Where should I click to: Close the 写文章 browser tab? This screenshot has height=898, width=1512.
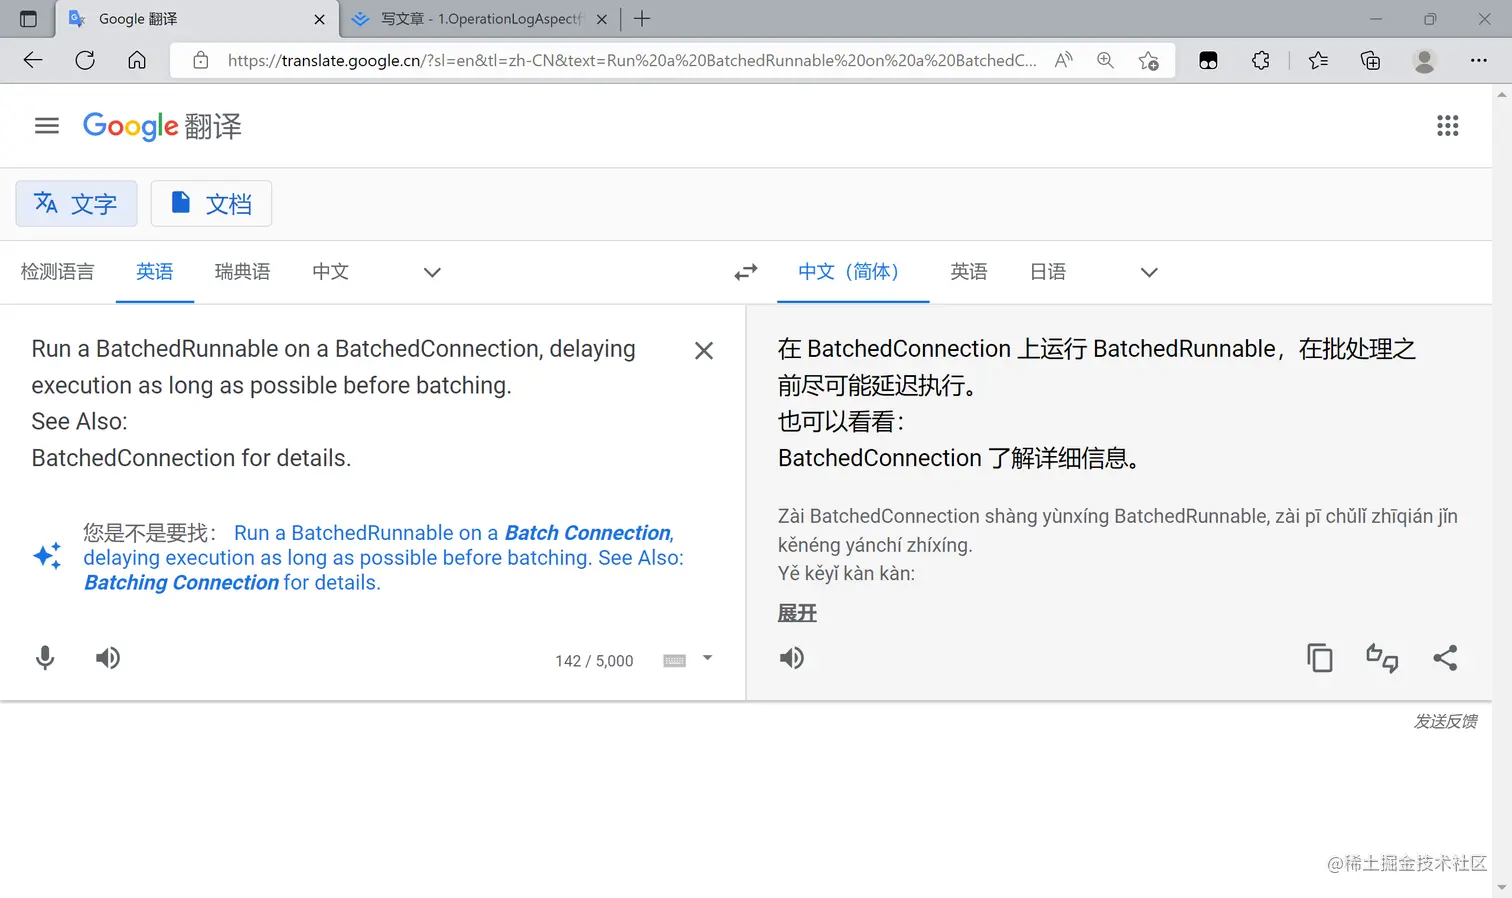click(x=602, y=19)
